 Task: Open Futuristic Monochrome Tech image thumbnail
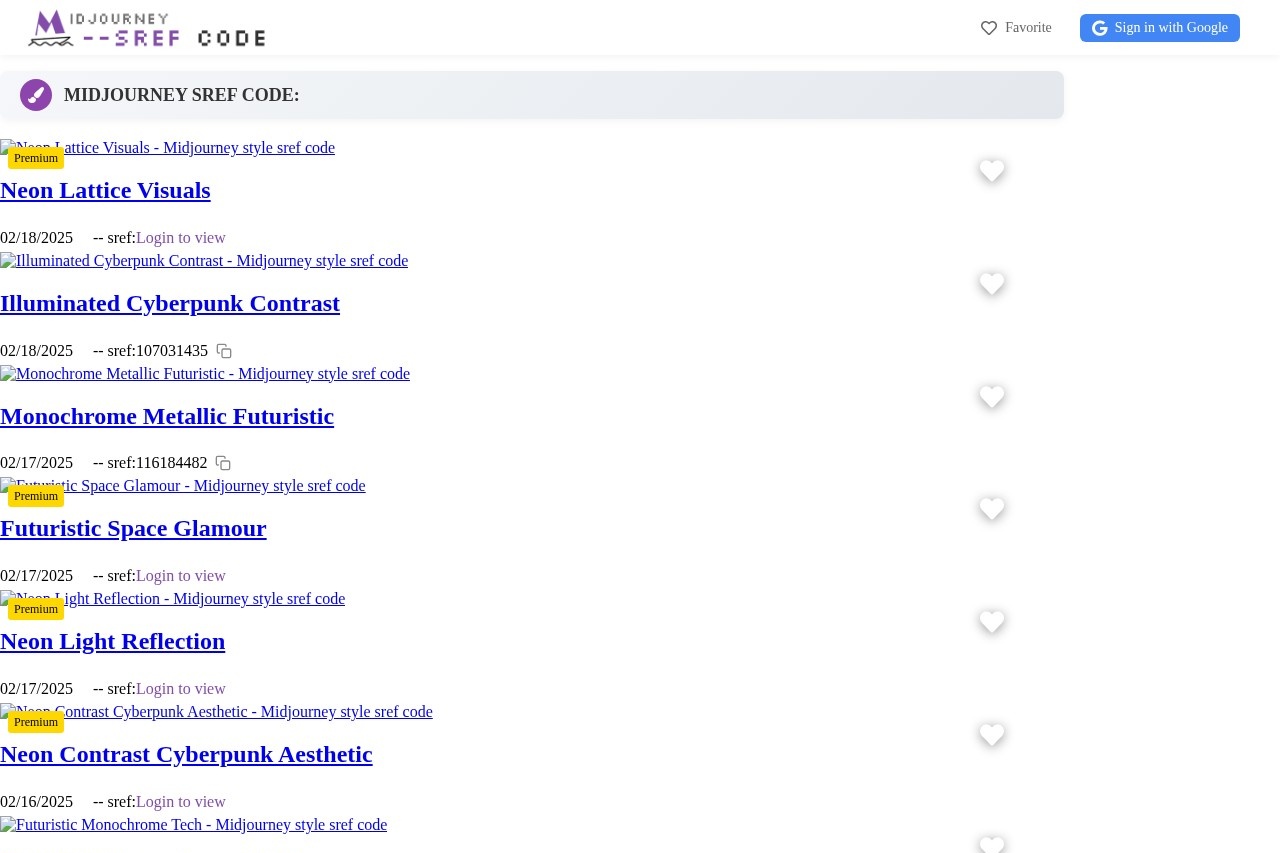(x=193, y=825)
